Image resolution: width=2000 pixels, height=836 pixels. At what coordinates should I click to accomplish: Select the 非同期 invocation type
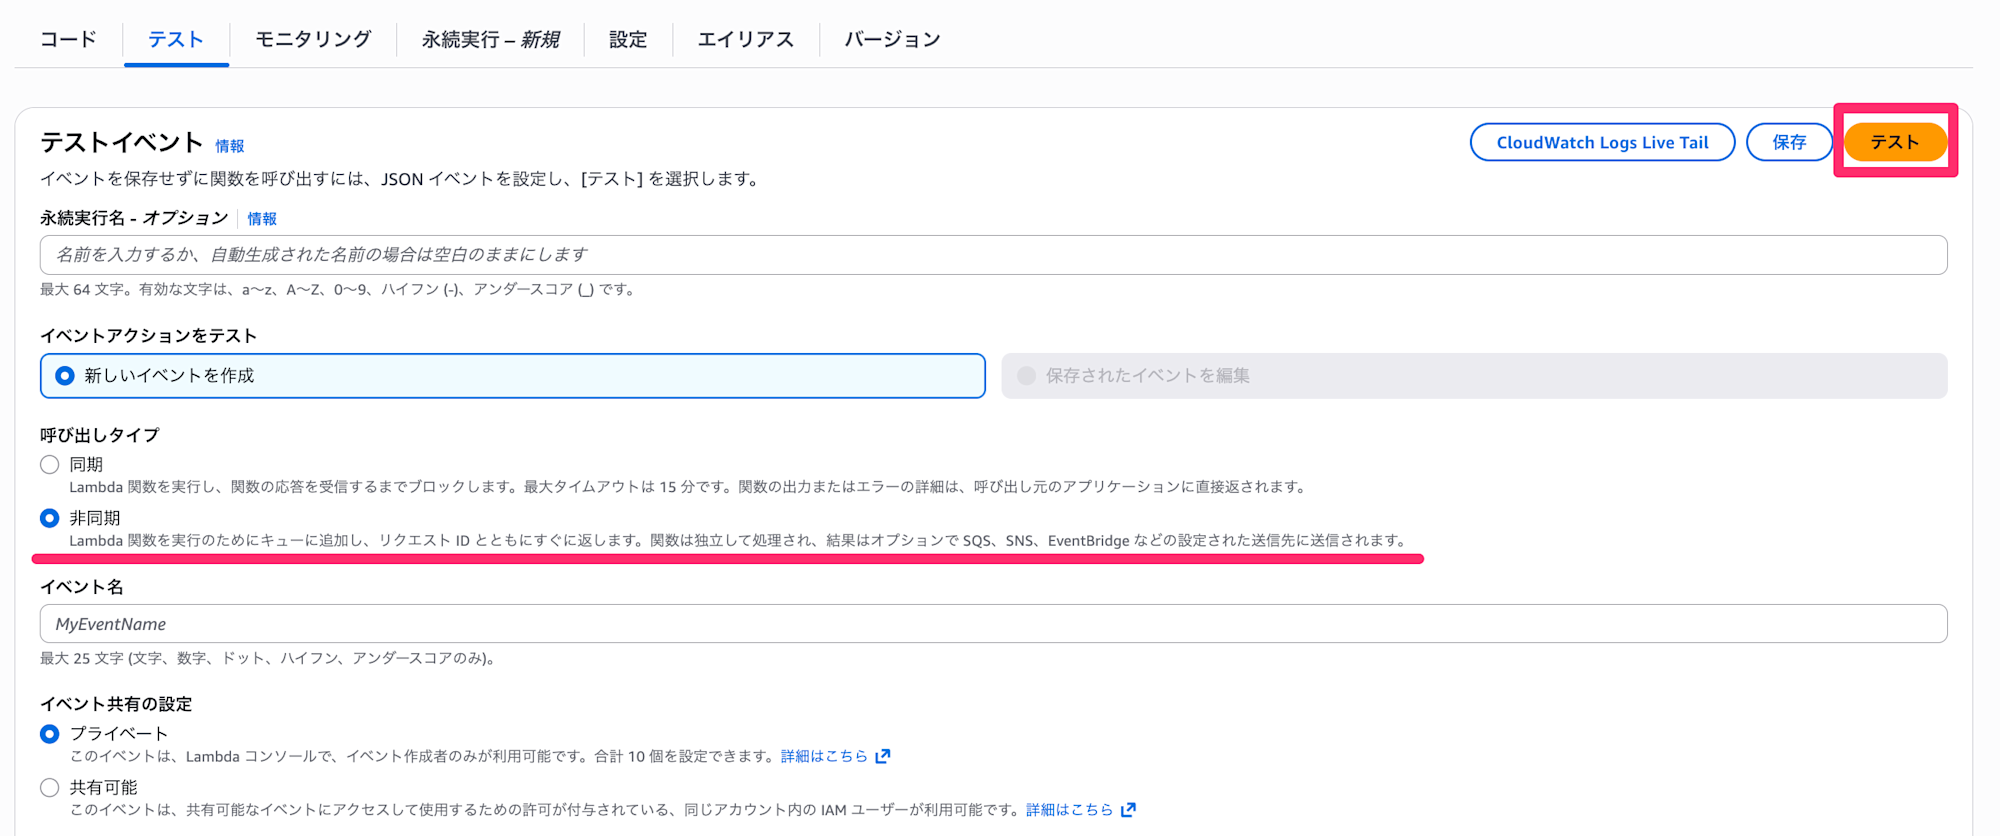[50, 518]
